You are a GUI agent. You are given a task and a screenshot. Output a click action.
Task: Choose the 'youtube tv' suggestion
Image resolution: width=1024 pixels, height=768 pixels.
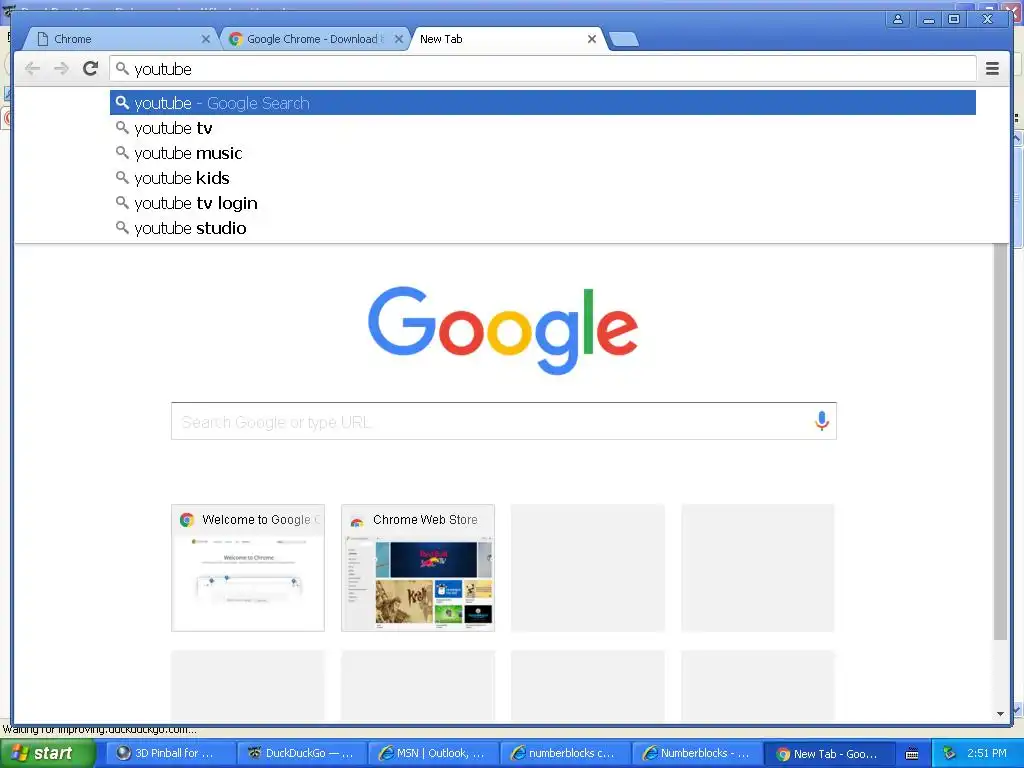point(543,128)
